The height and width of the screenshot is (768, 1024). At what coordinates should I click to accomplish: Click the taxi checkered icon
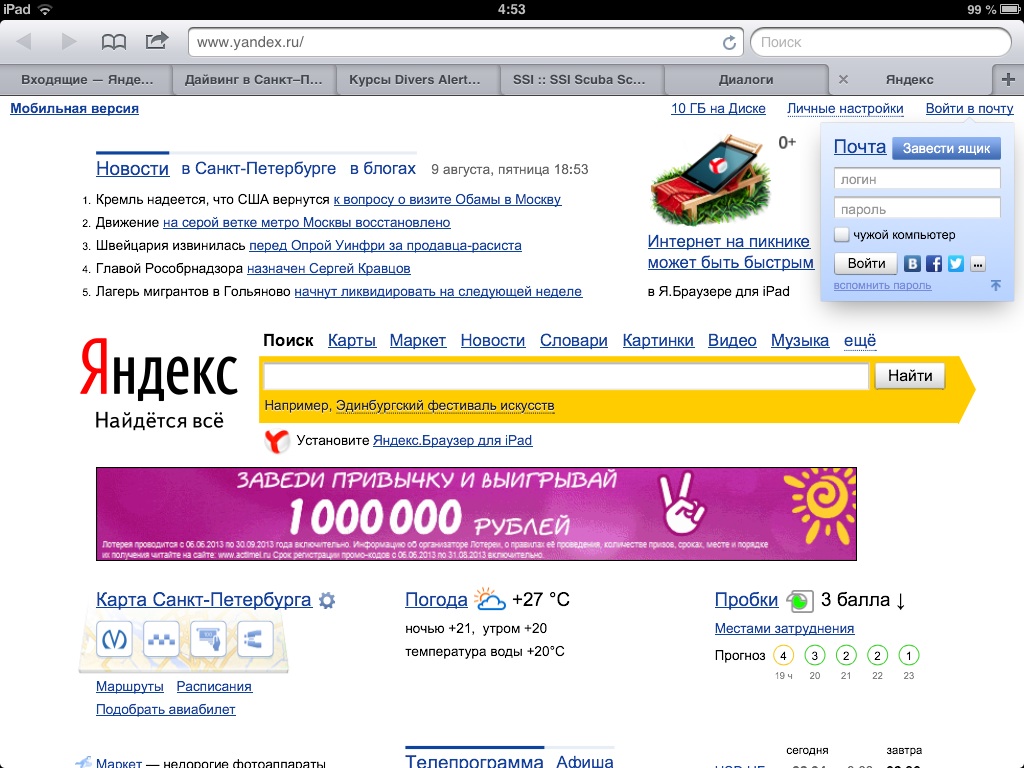tap(161, 638)
